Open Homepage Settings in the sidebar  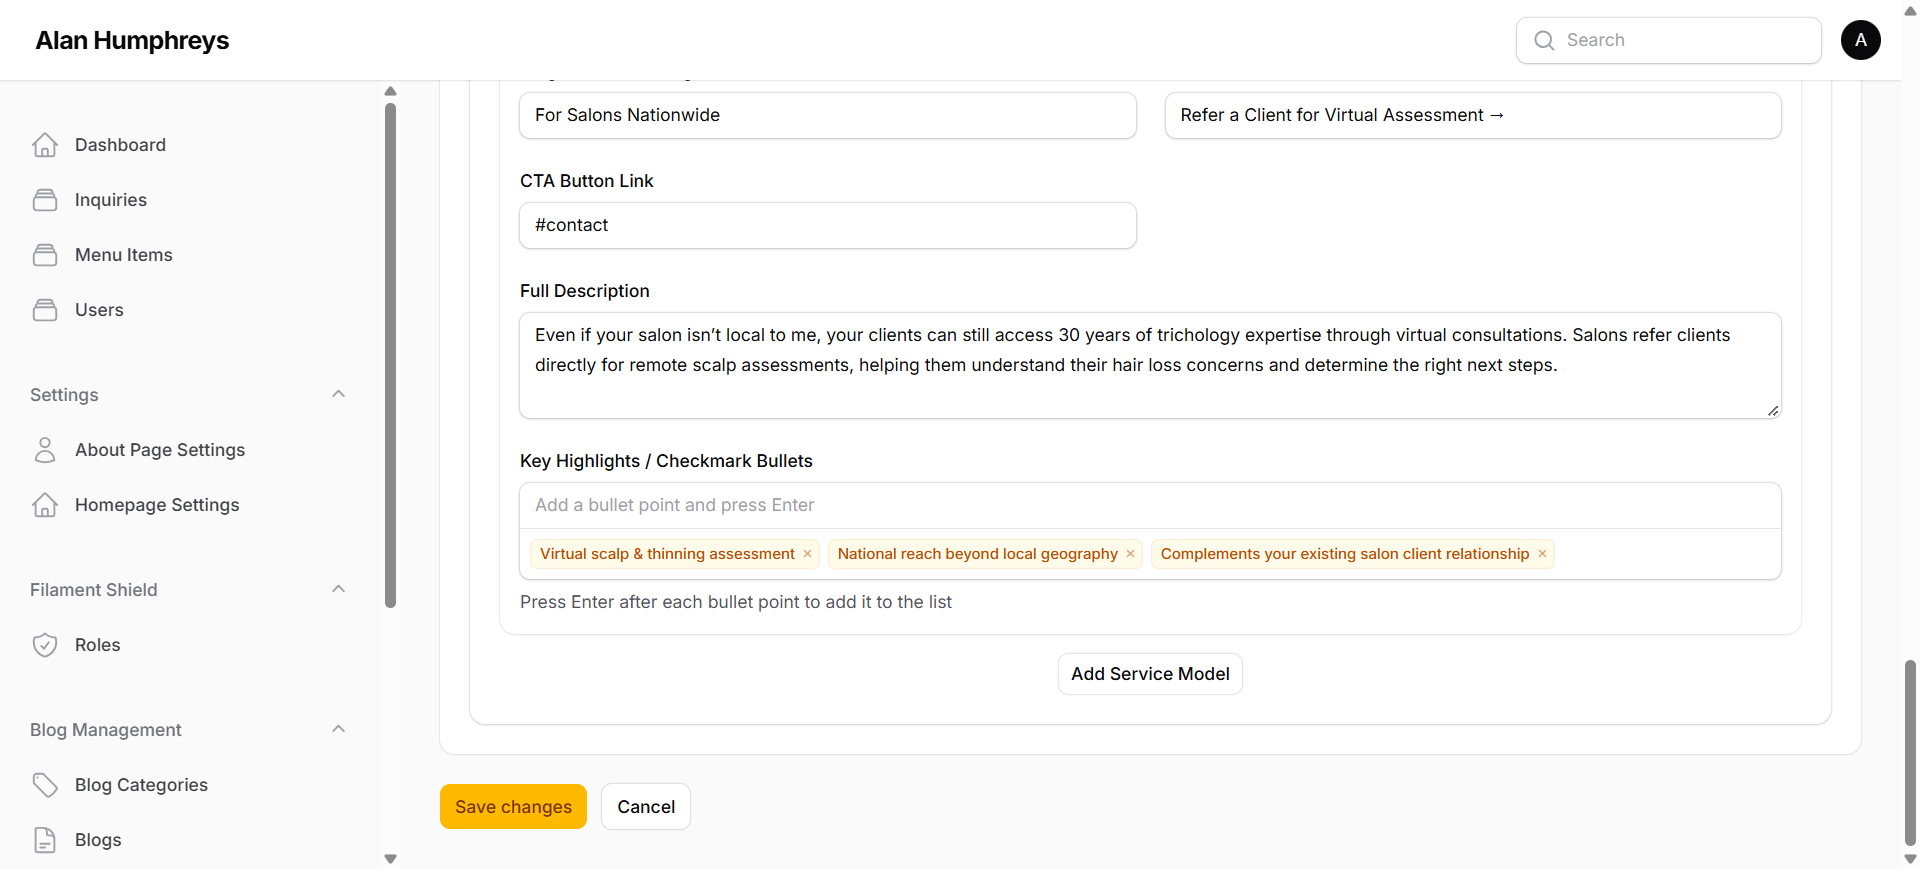[157, 505]
